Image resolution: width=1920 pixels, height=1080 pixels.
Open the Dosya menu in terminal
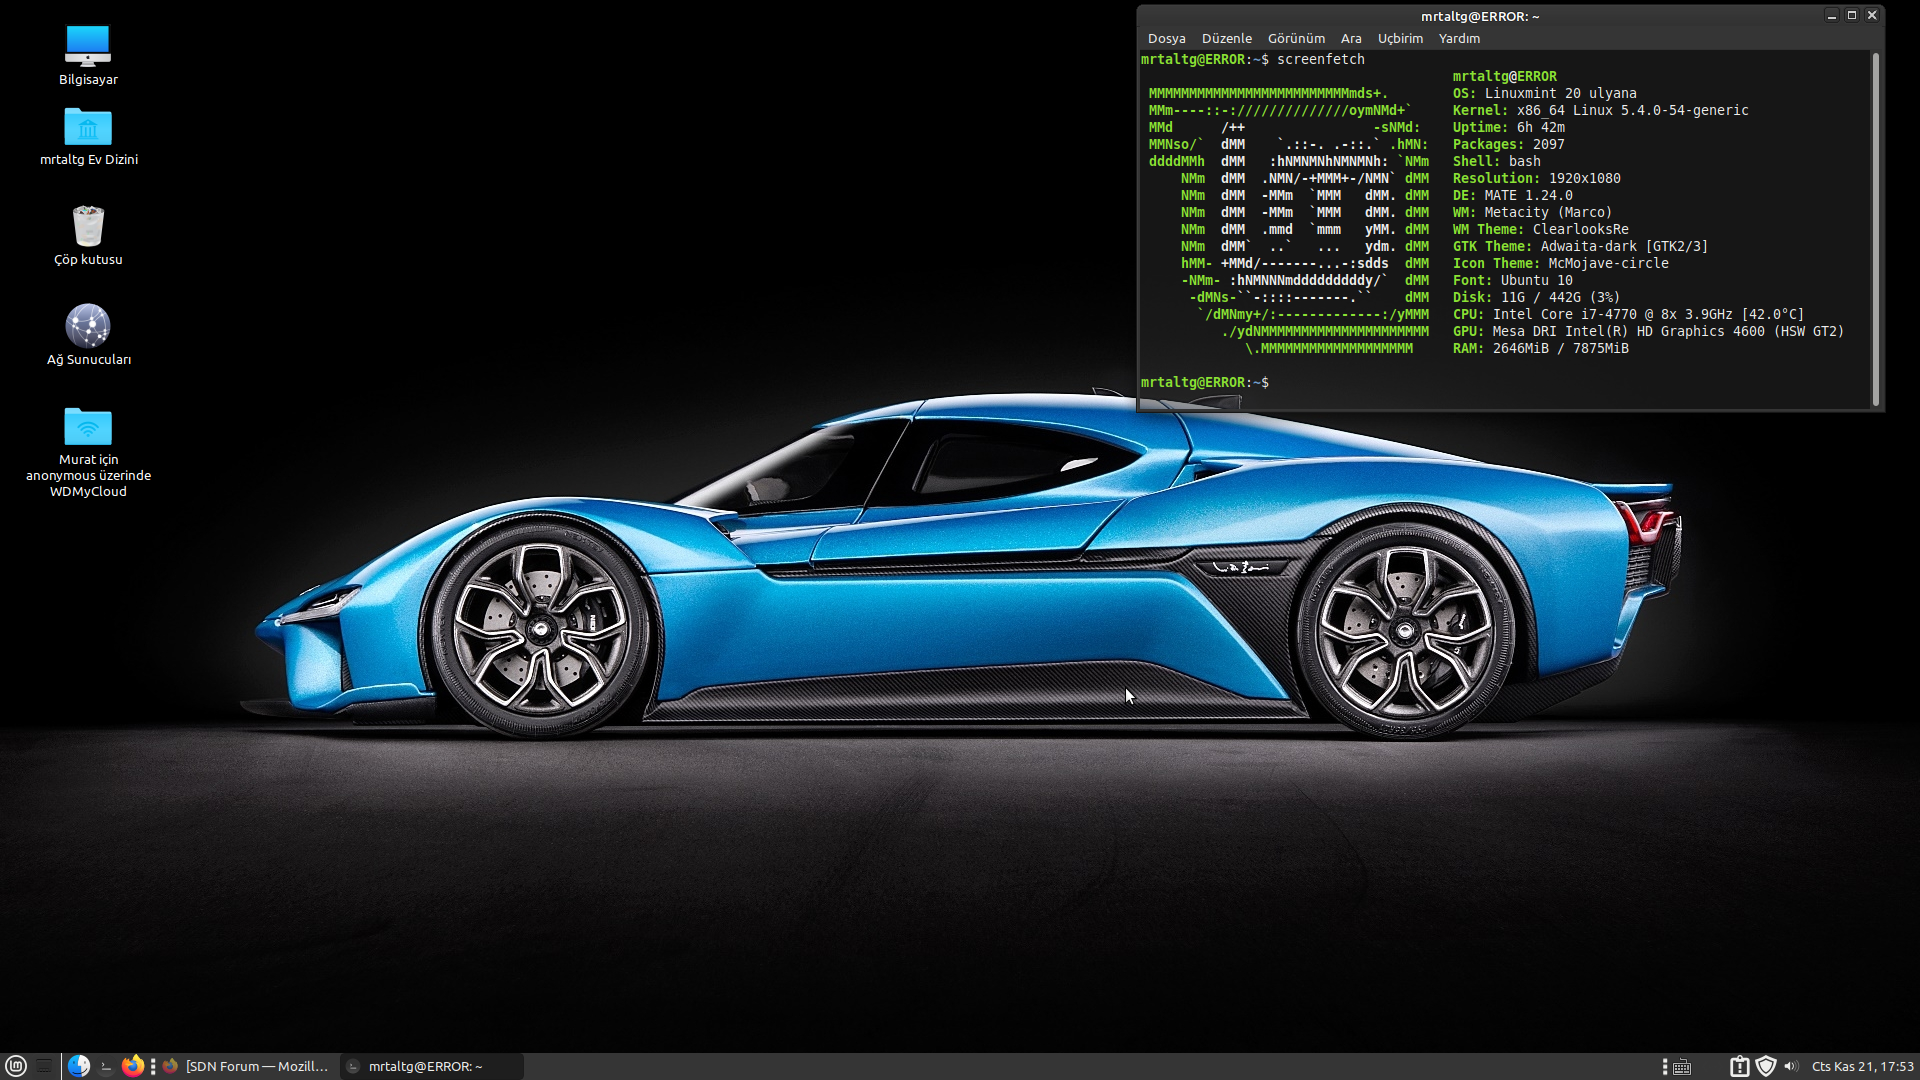pyautogui.click(x=1166, y=38)
